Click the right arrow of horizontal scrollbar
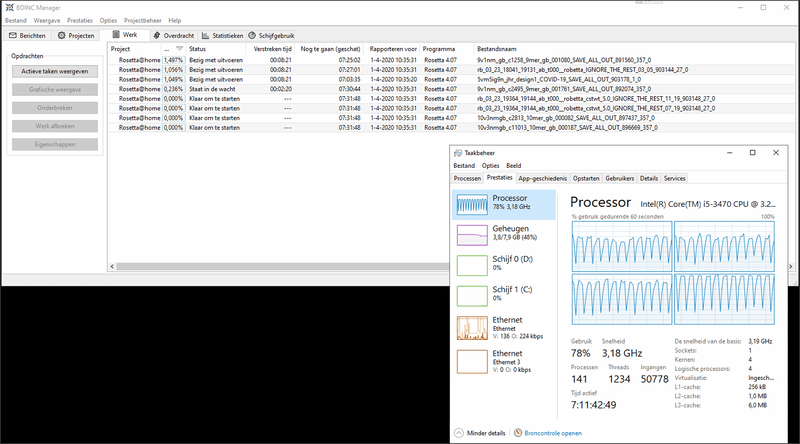Image resolution: width=800 pixels, height=444 pixels. [x=791, y=266]
